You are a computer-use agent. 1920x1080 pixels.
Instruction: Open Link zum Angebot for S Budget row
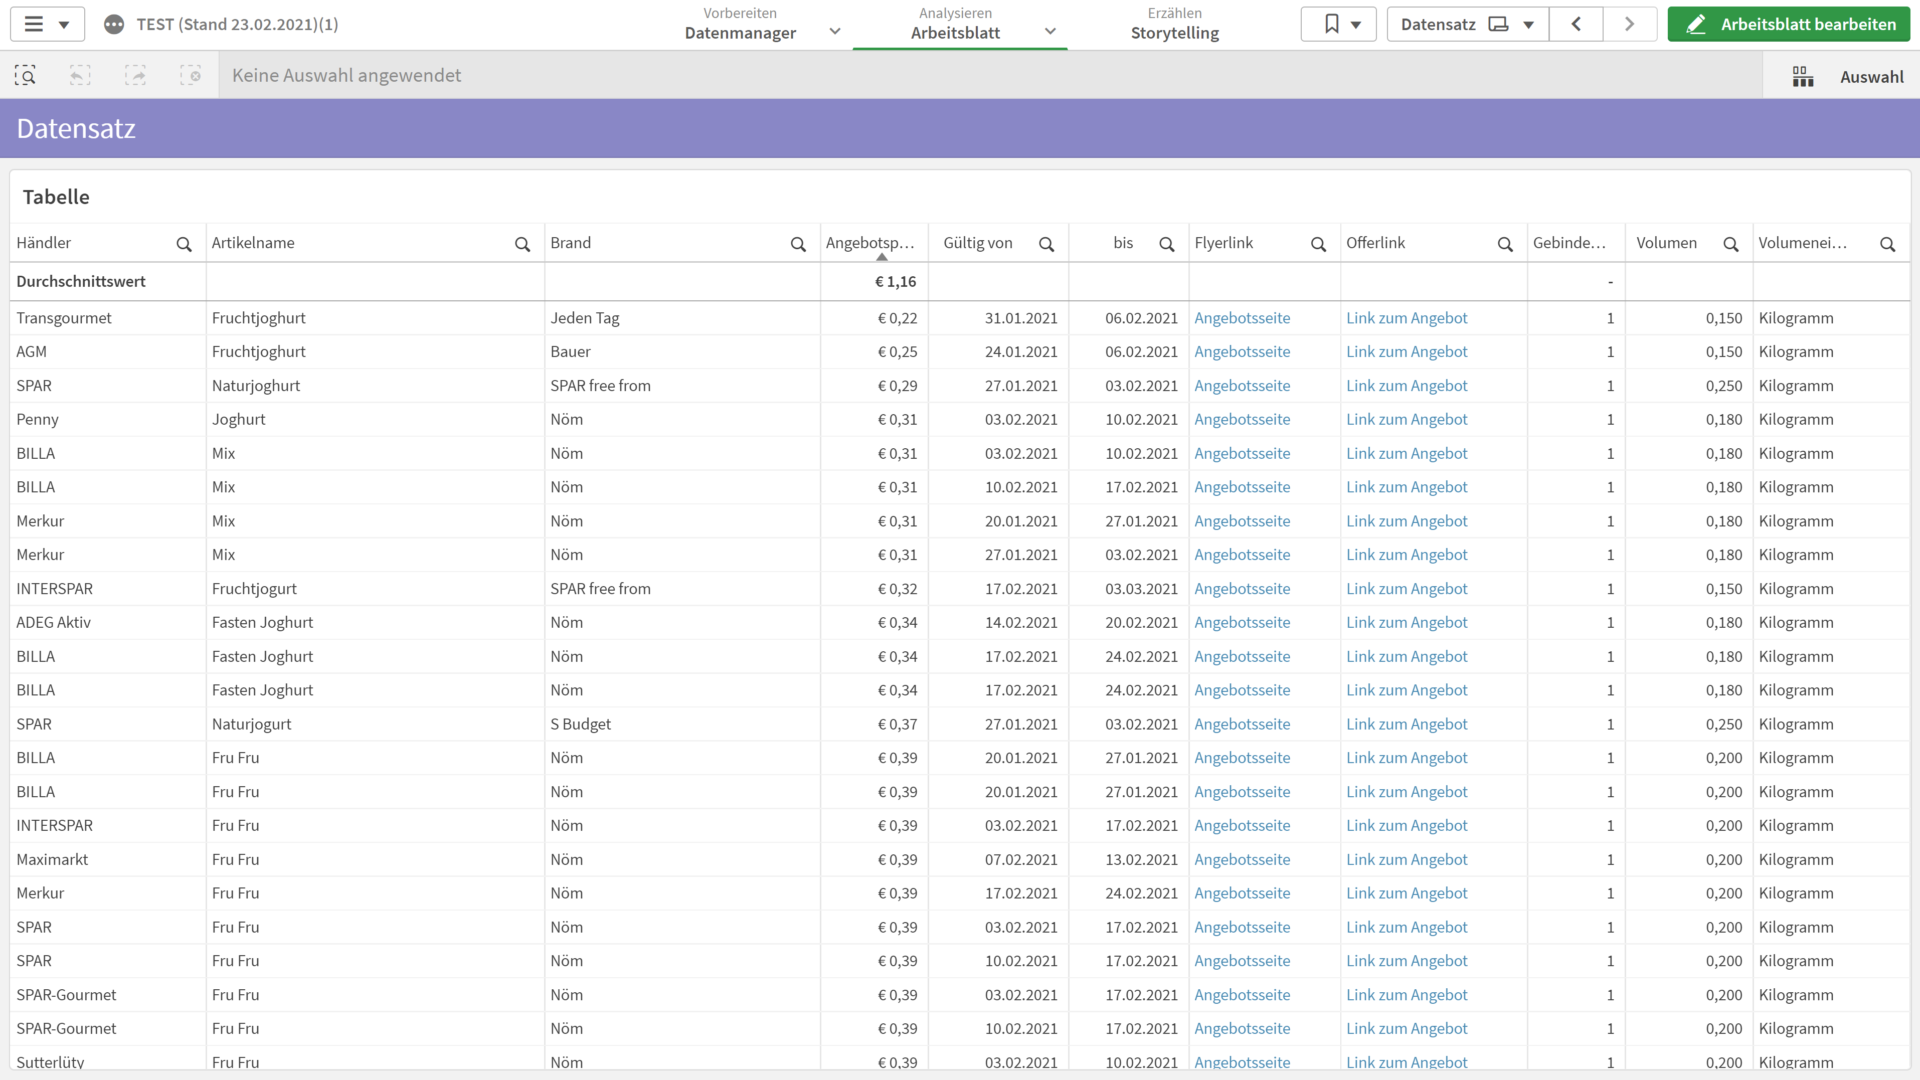(x=1406, y=724)
